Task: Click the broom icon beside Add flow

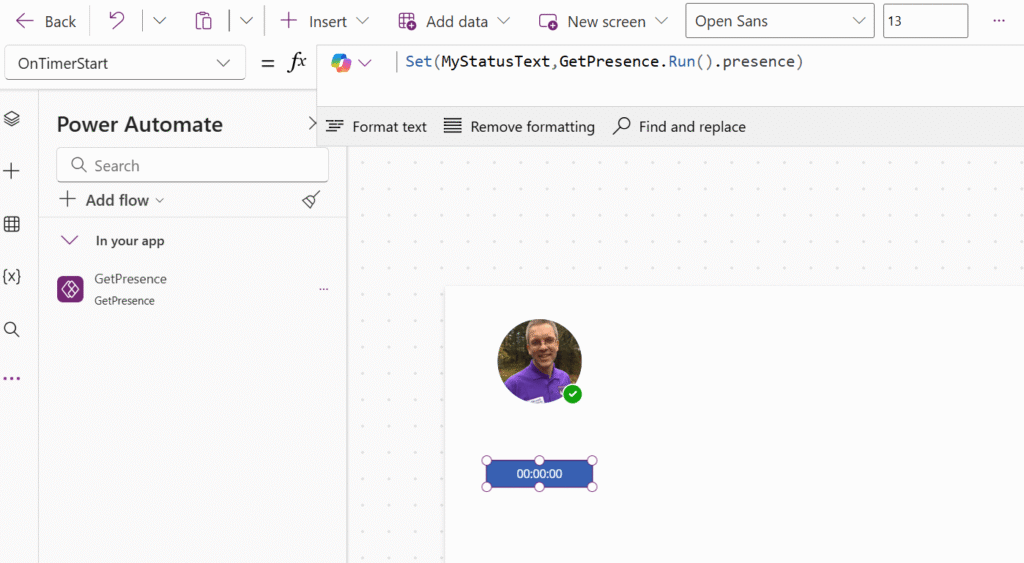Action: (312, 200)
